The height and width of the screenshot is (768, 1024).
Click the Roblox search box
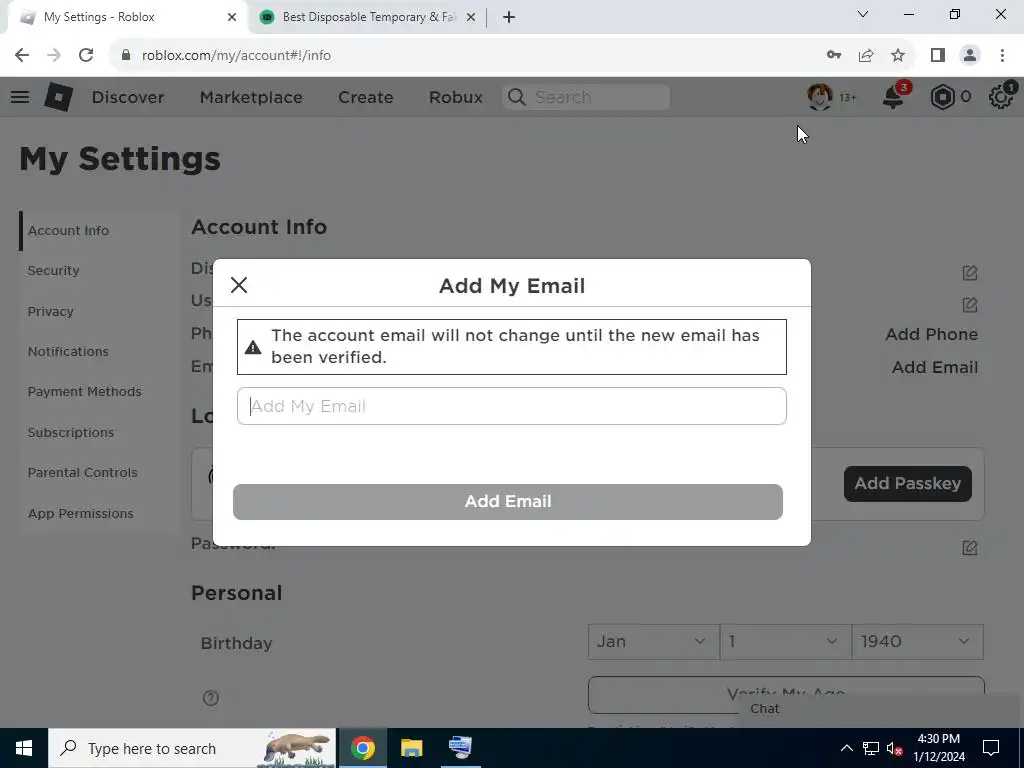point(586,97)
